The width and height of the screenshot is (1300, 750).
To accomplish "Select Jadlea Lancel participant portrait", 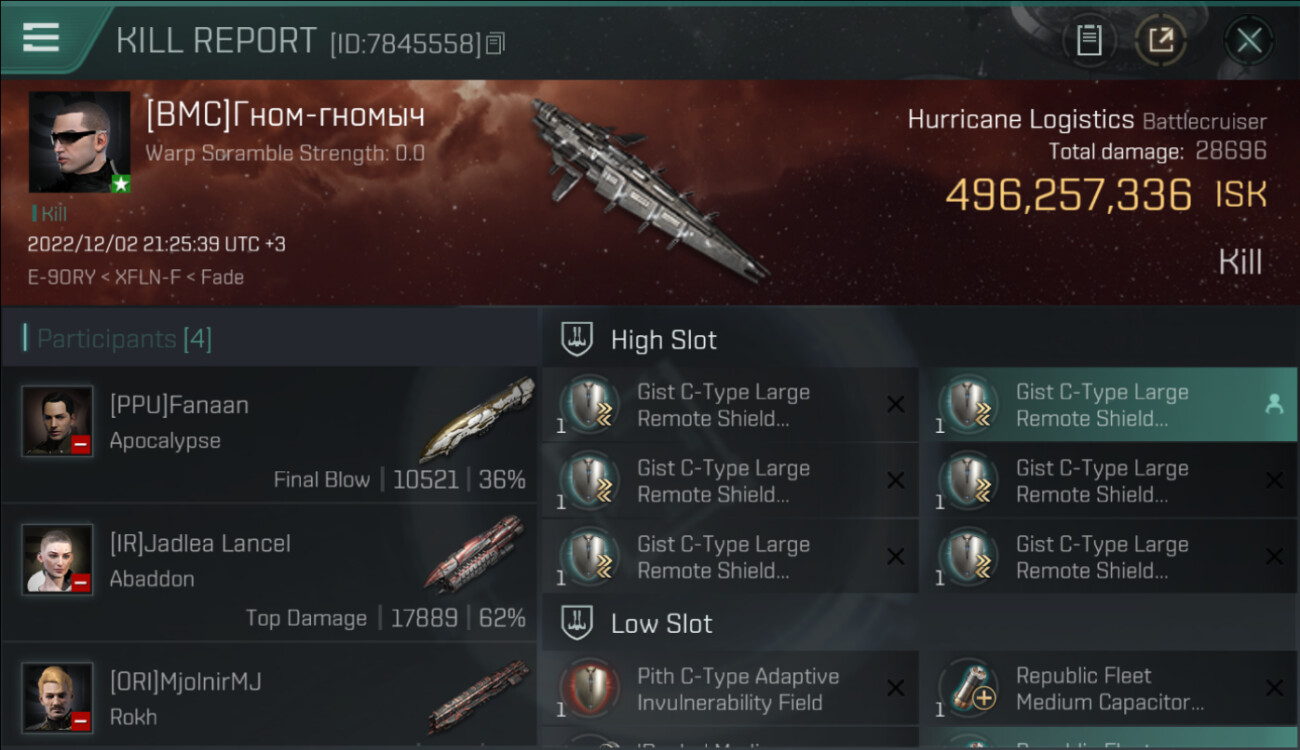I will coord(58,559).
